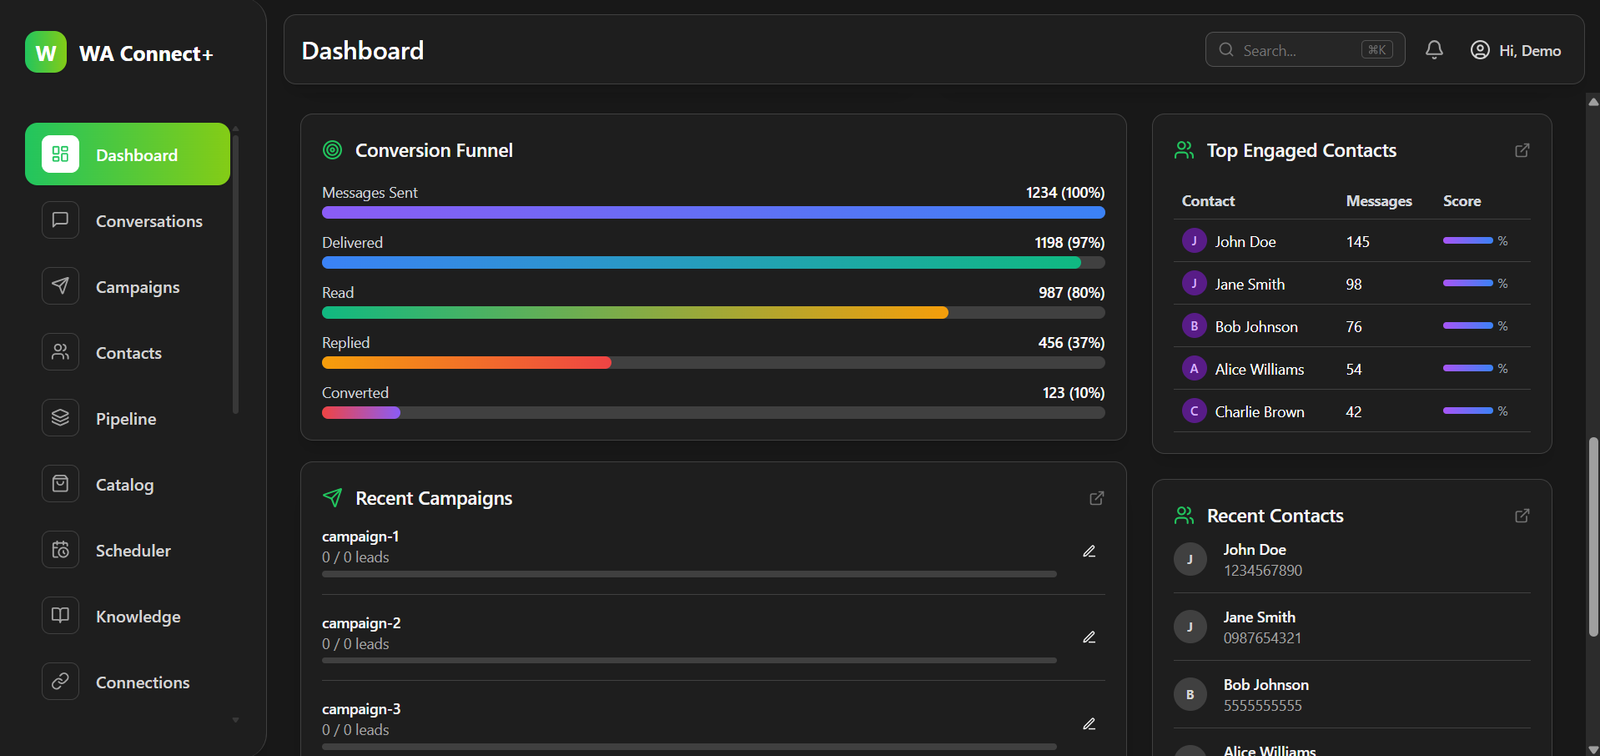Click the Messages Sent progress bar
The width and height of the screenshot is (1600, 756).
point(713,212)
